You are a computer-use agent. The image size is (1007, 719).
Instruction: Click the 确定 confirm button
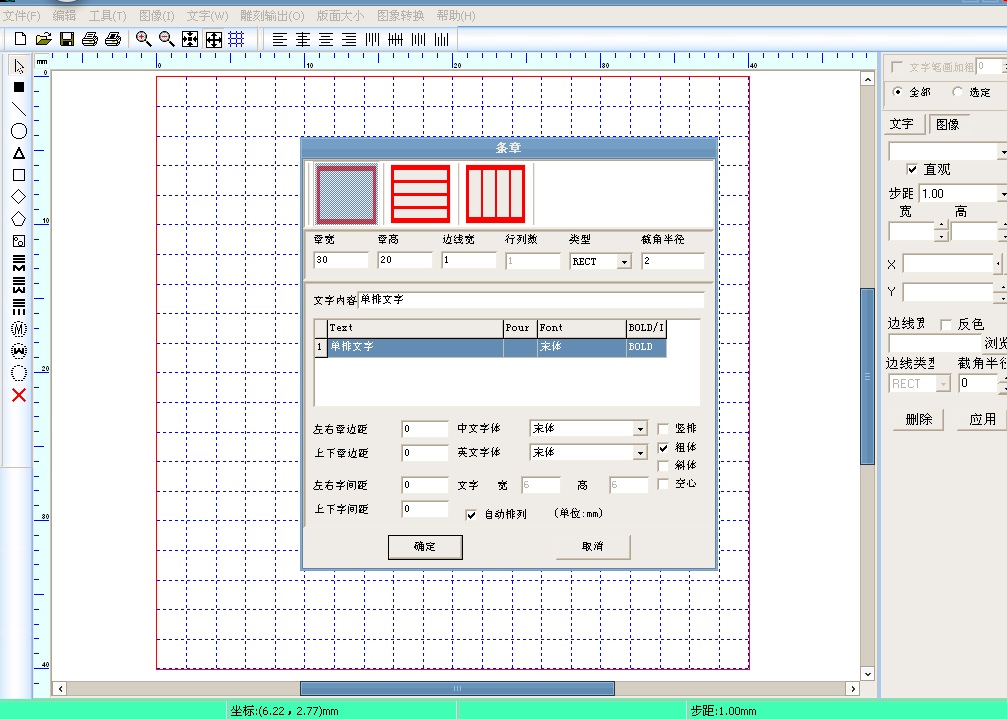425,547
